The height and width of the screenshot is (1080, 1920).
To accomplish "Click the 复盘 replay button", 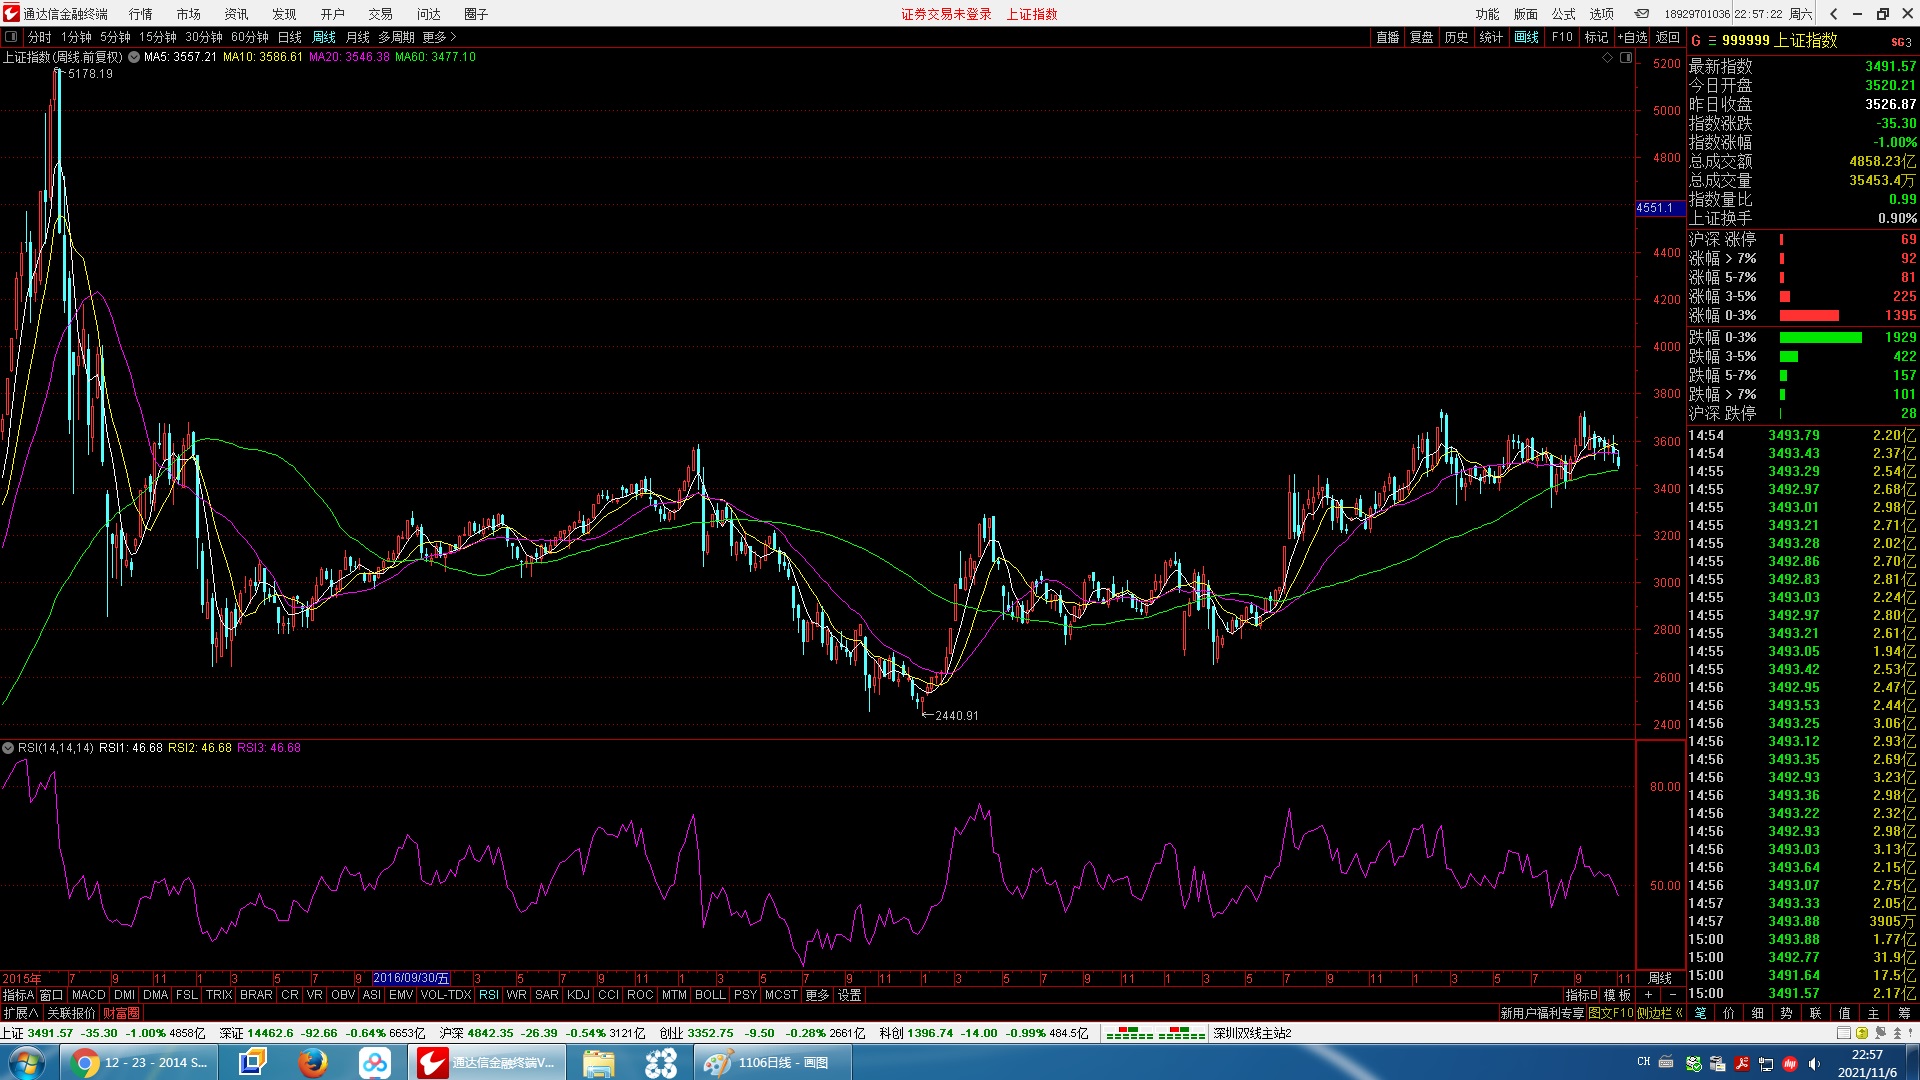I will [x=1421, y=37].
